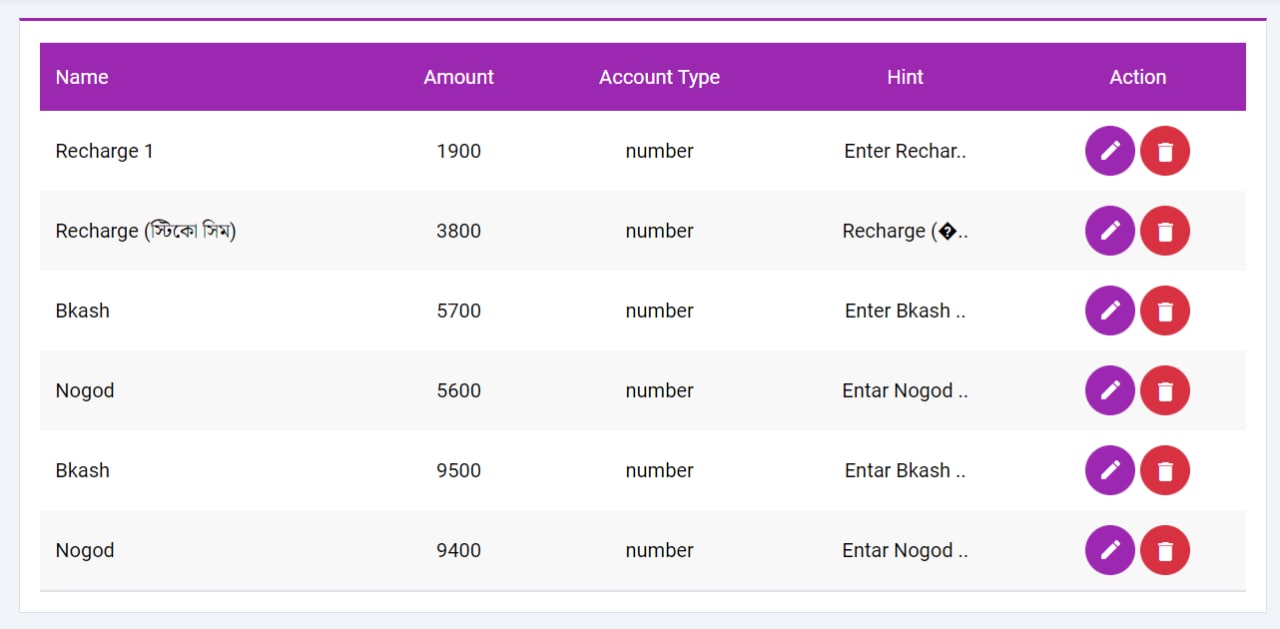Edit the Nogod 5600 entry
This screenshot has width=1280, height=629.
1110,391
